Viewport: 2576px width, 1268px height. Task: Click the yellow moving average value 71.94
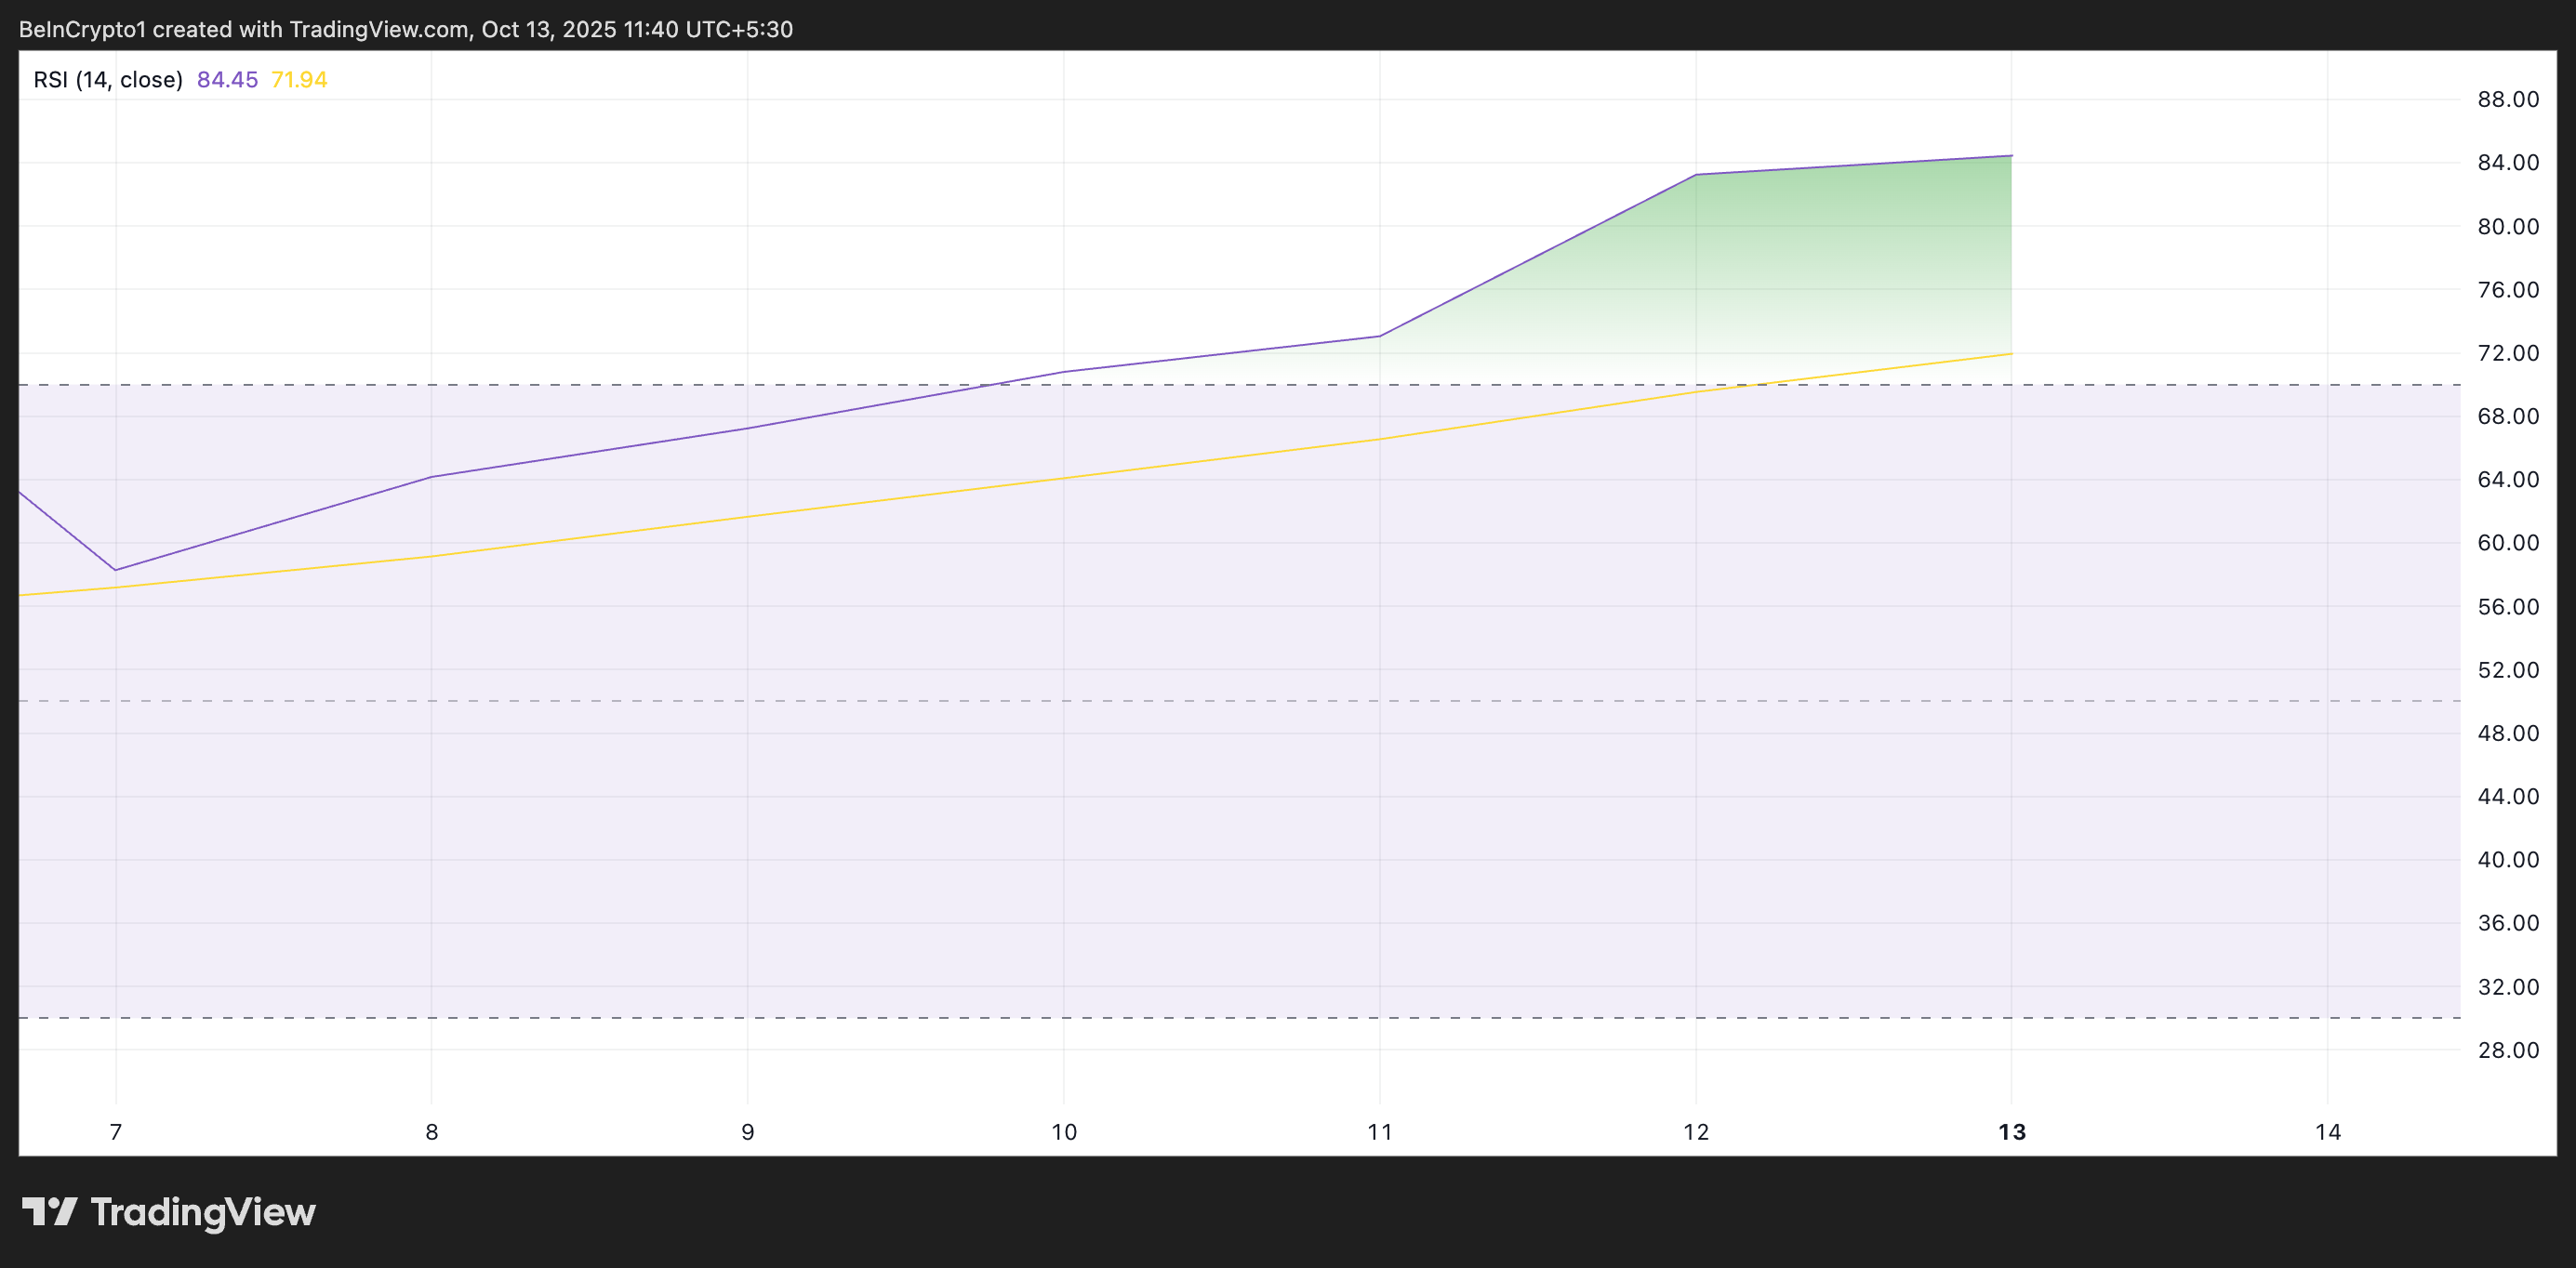pos(299,80)
